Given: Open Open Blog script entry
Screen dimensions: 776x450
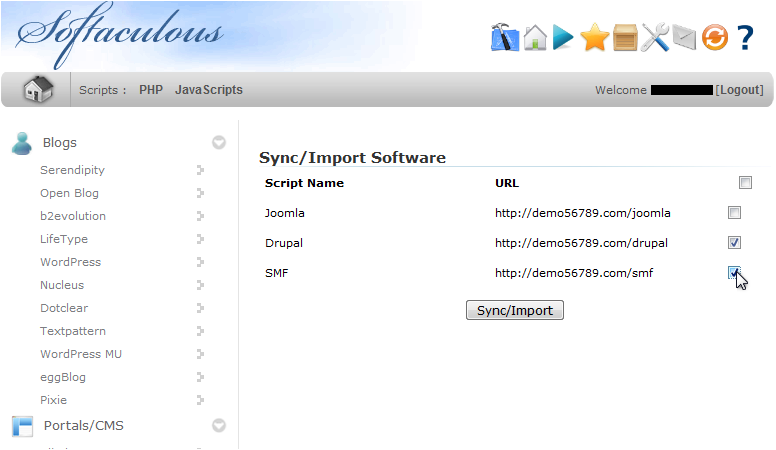Looking at the screenshot, I should [x=69, y=193].
